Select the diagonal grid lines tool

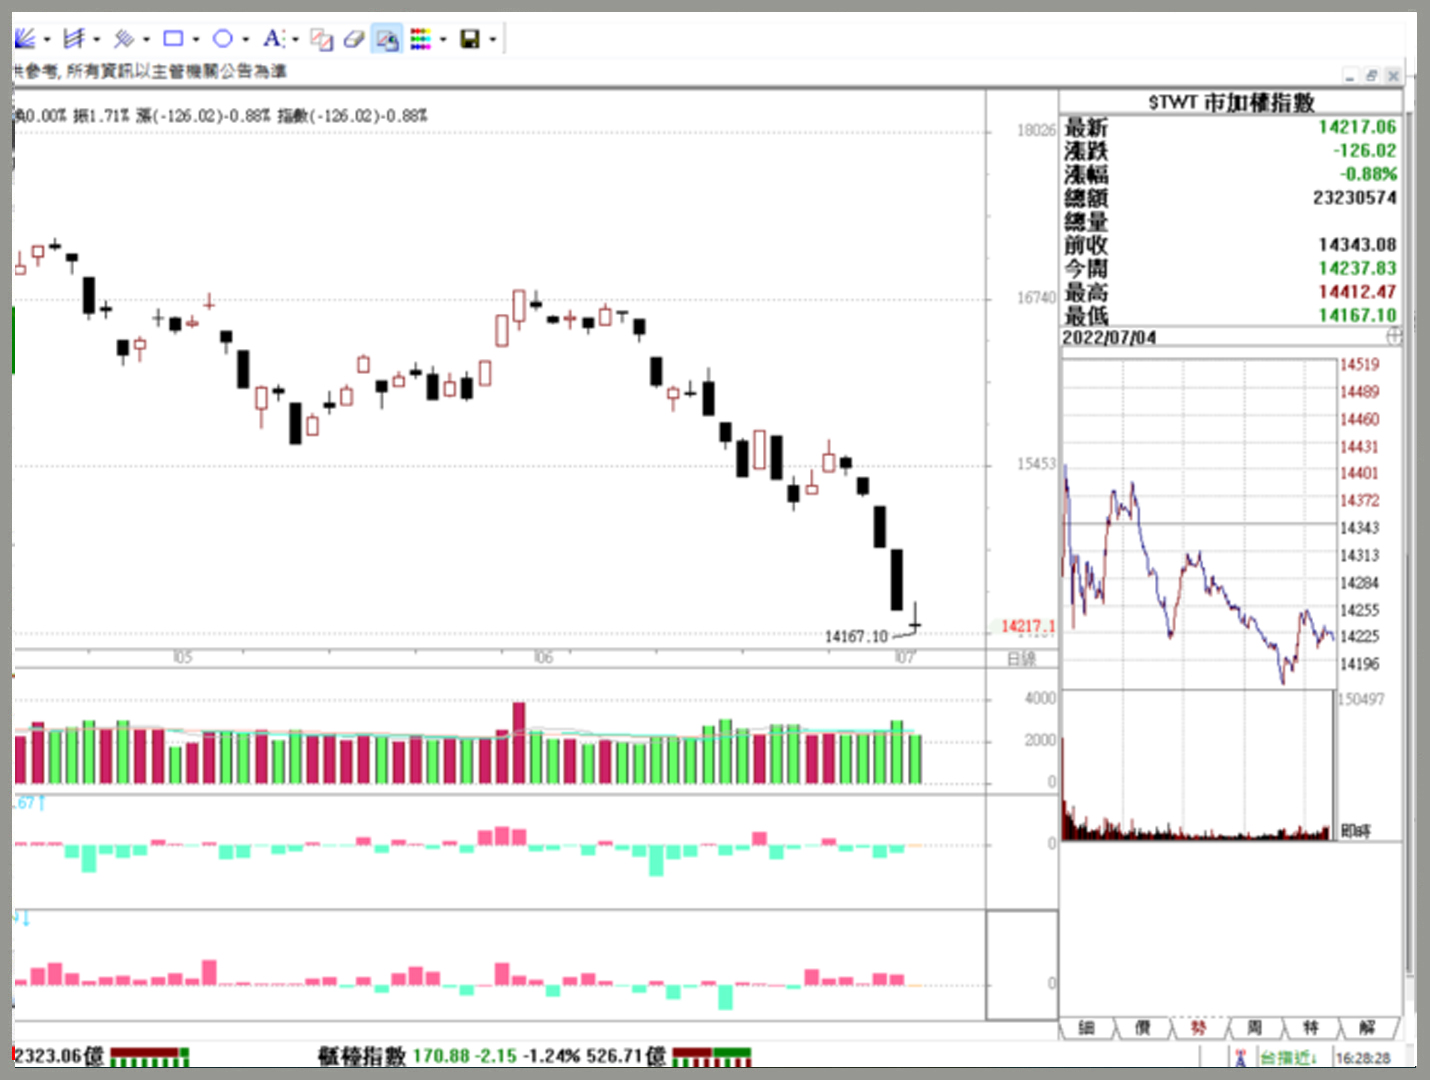point(123,39)
